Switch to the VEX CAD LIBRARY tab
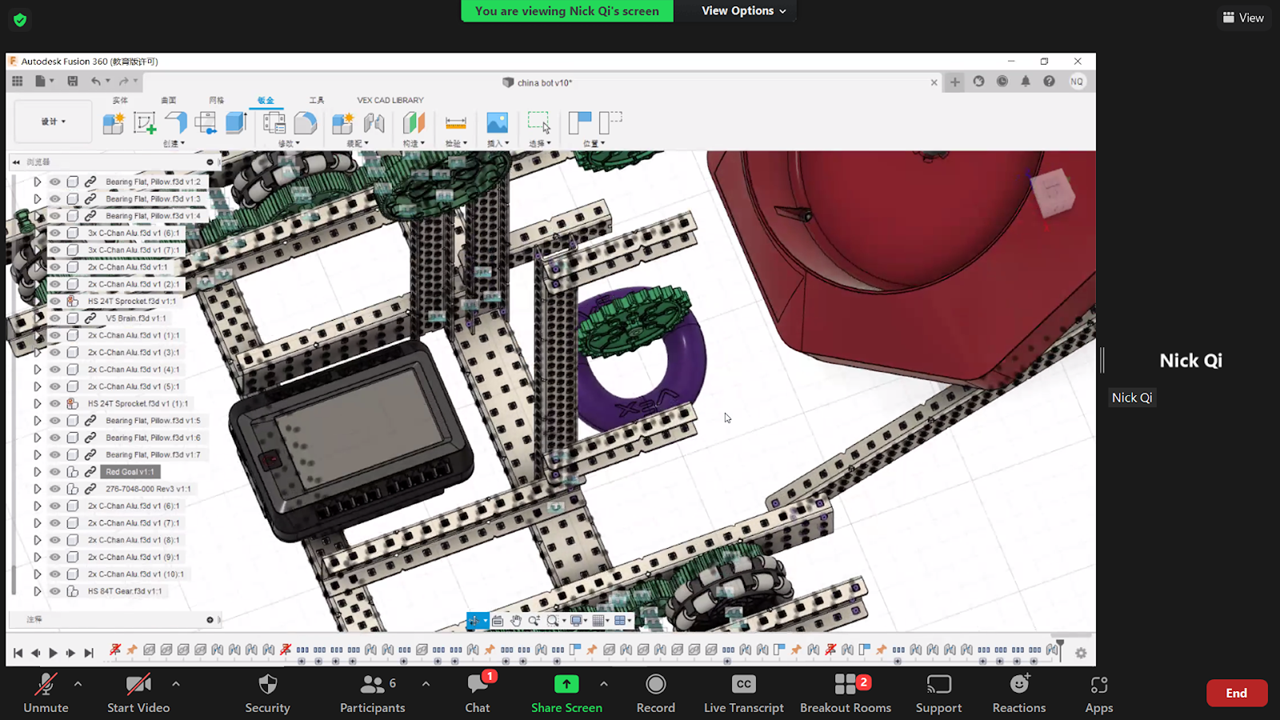1280x720 pixels. (390, 100)
